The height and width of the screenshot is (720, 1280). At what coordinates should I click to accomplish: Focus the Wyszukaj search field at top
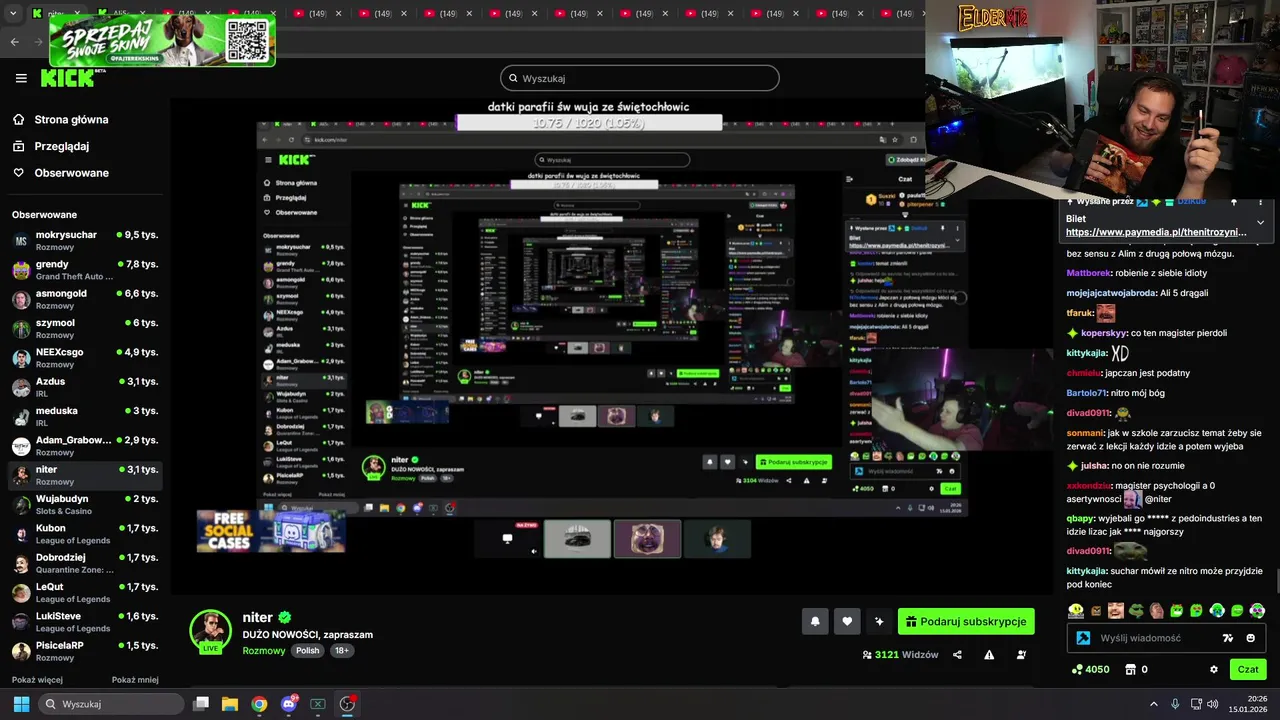[x=640, y=78]
